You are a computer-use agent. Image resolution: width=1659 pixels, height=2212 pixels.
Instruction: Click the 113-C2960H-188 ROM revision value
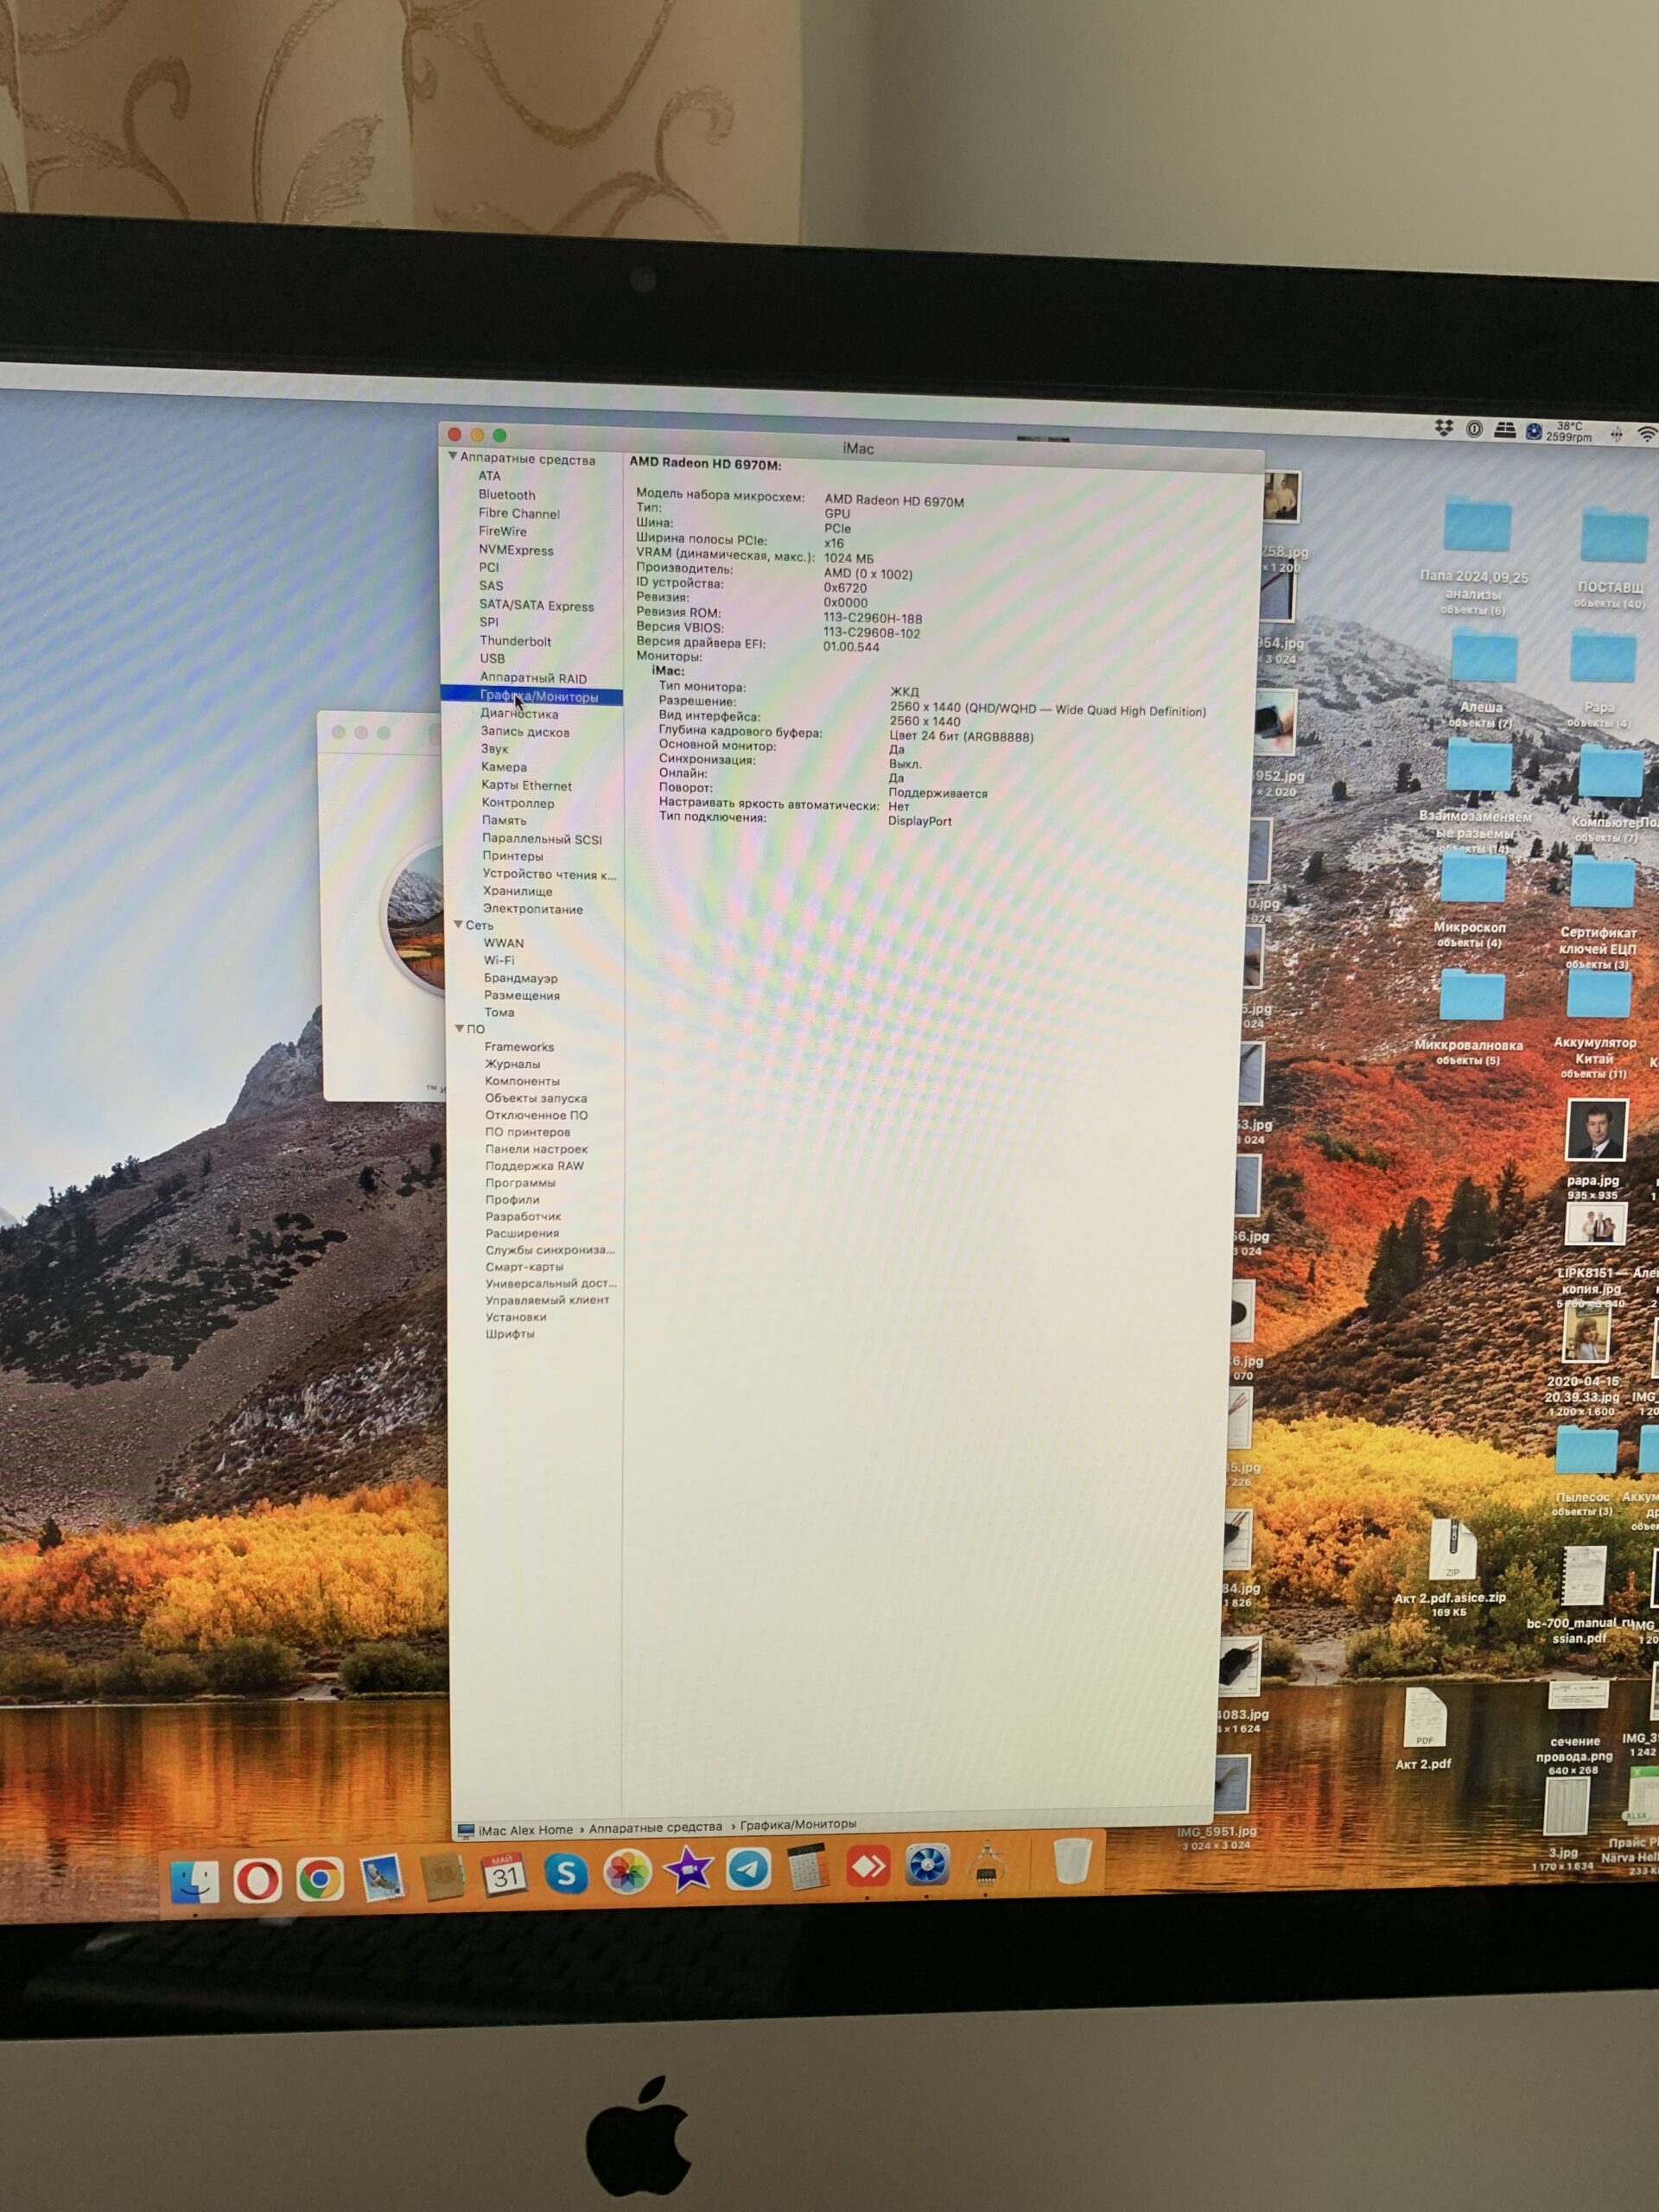click(872, 619)
